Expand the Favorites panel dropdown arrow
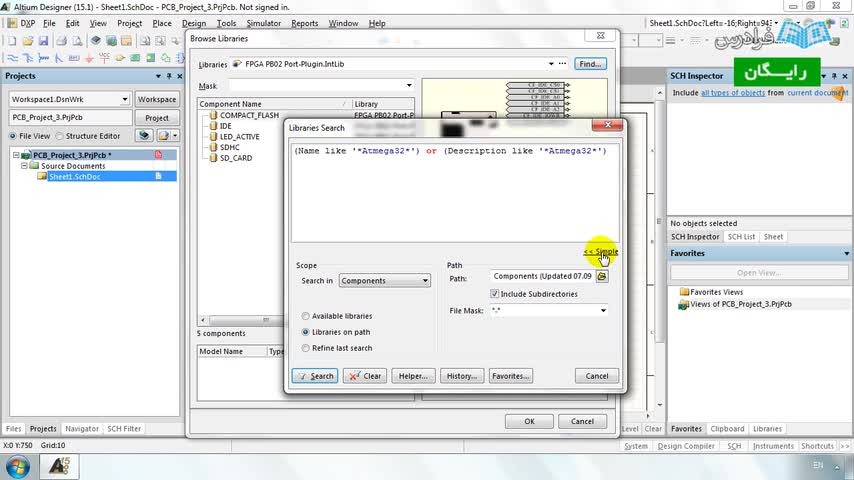854x480 pixels. click(846, 253)
